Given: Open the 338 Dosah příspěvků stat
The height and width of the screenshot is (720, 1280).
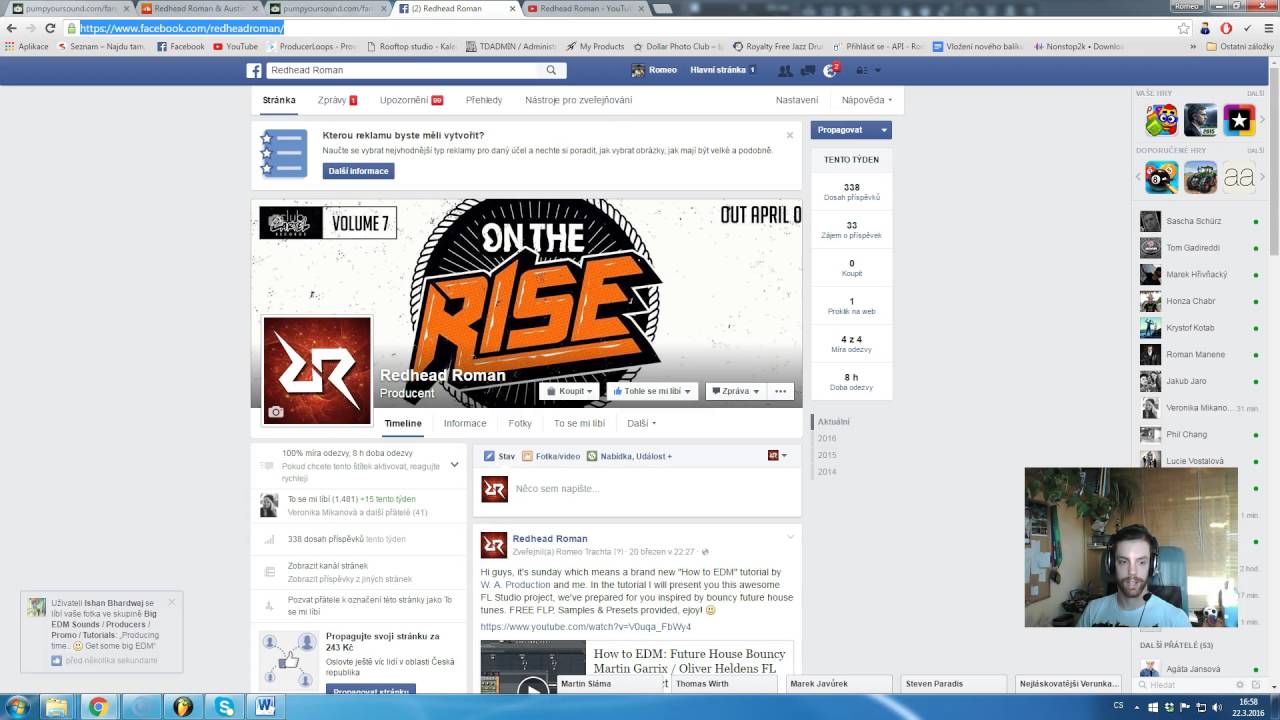Looking at the screenshot, I should [x=852, y=192].
